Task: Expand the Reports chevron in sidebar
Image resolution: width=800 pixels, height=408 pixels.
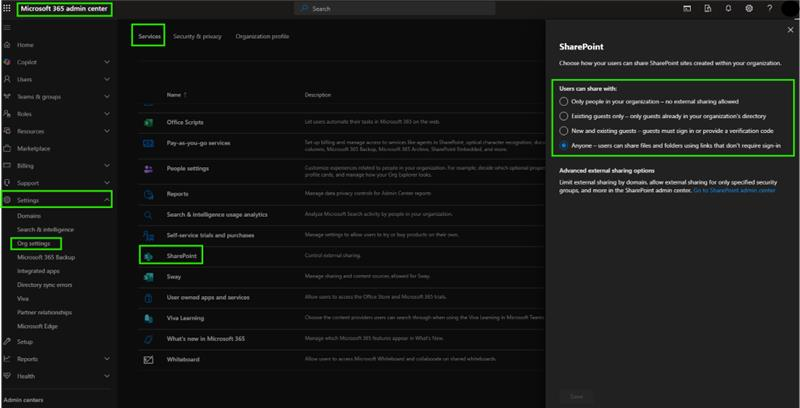Action: 107,359
